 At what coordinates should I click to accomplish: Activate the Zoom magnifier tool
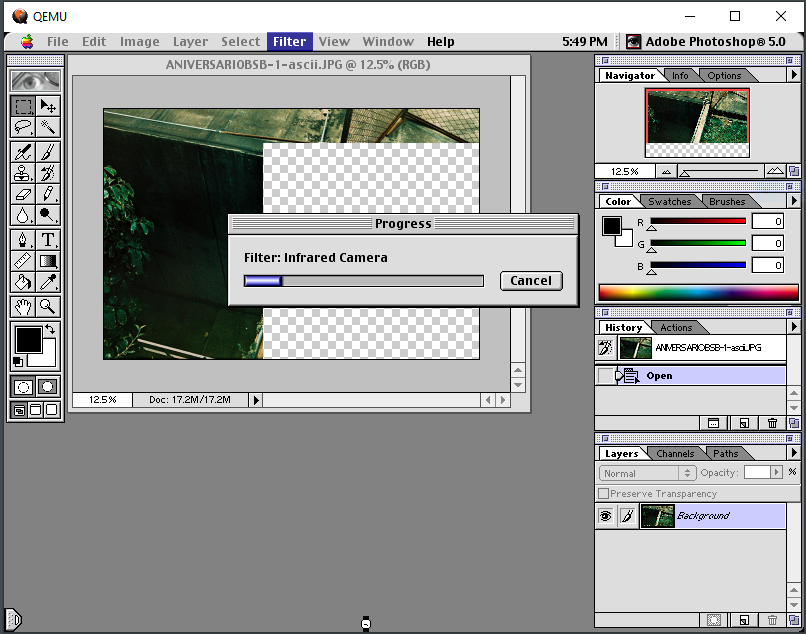tap(48, 307)
